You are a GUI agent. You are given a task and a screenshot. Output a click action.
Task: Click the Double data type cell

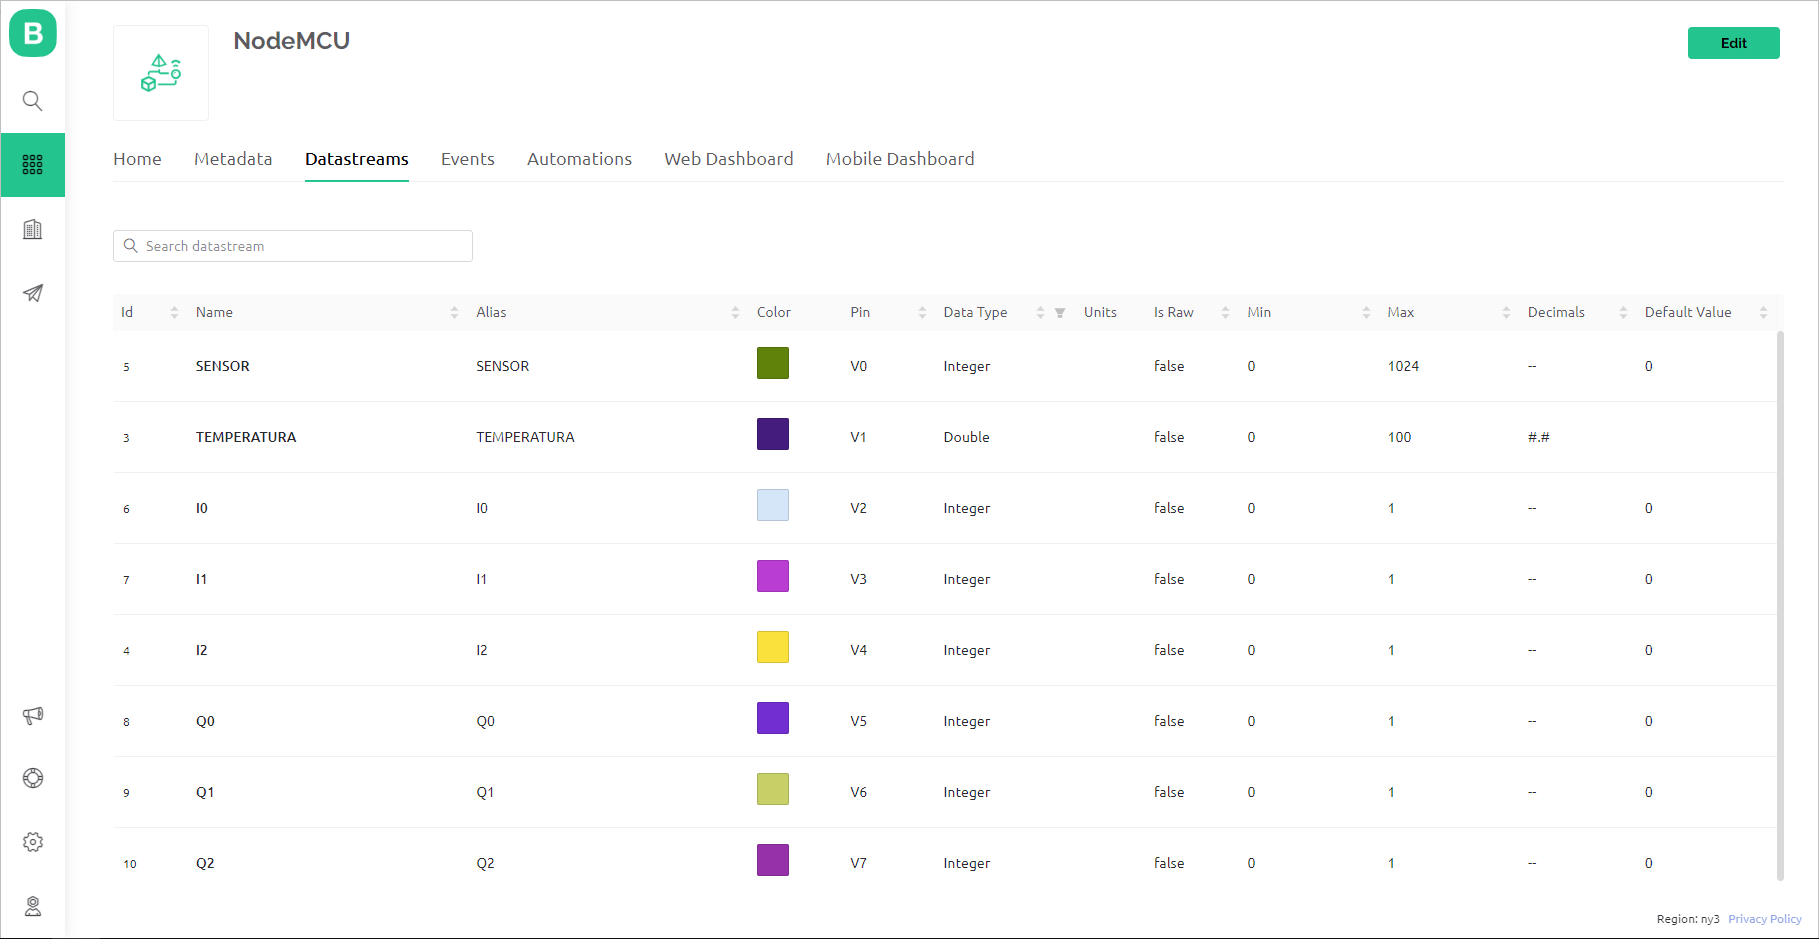click(x=967, y=437)
